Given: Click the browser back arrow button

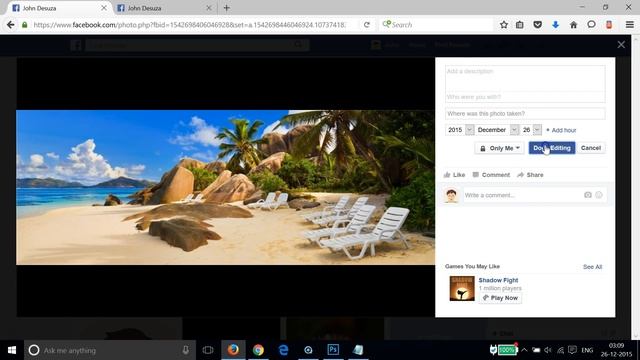Looking at the screenshot, I should click(x=11, y=25).
